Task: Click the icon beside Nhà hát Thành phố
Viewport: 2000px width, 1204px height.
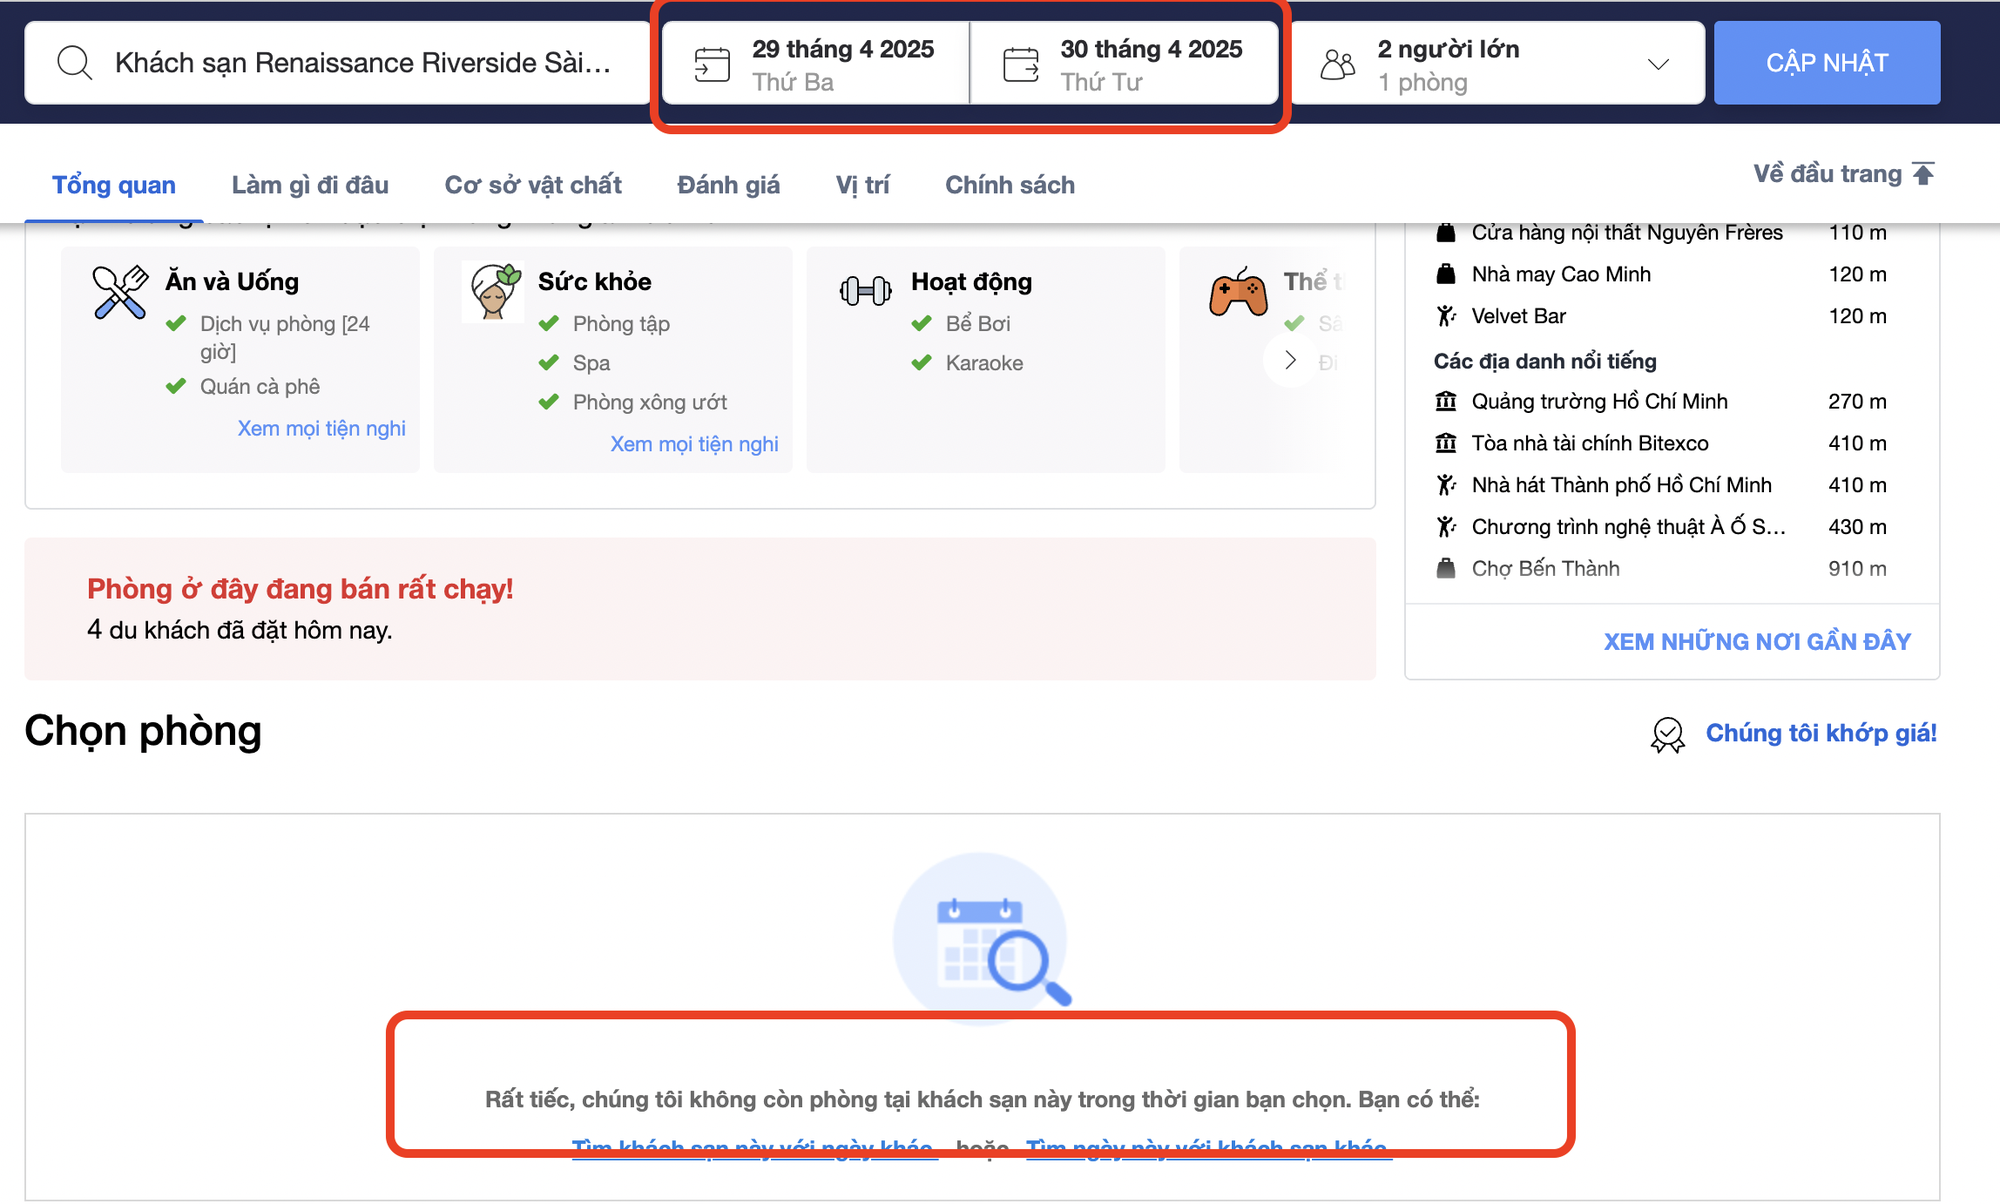Action: click(1446, 485)
